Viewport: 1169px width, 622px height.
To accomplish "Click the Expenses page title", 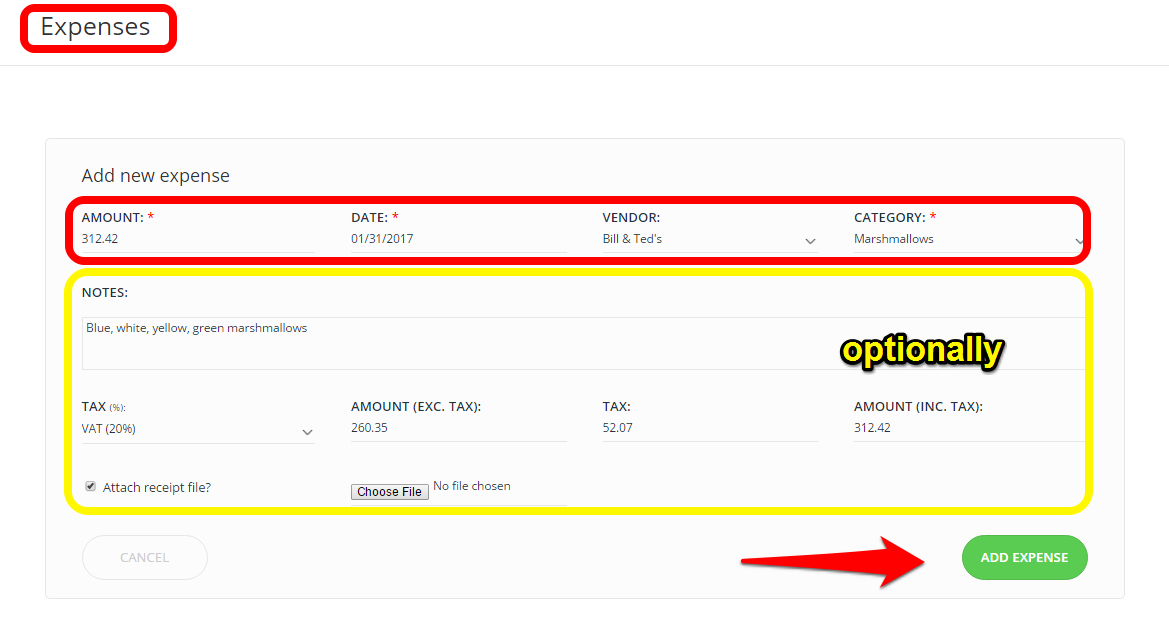I will pos(96,27).
